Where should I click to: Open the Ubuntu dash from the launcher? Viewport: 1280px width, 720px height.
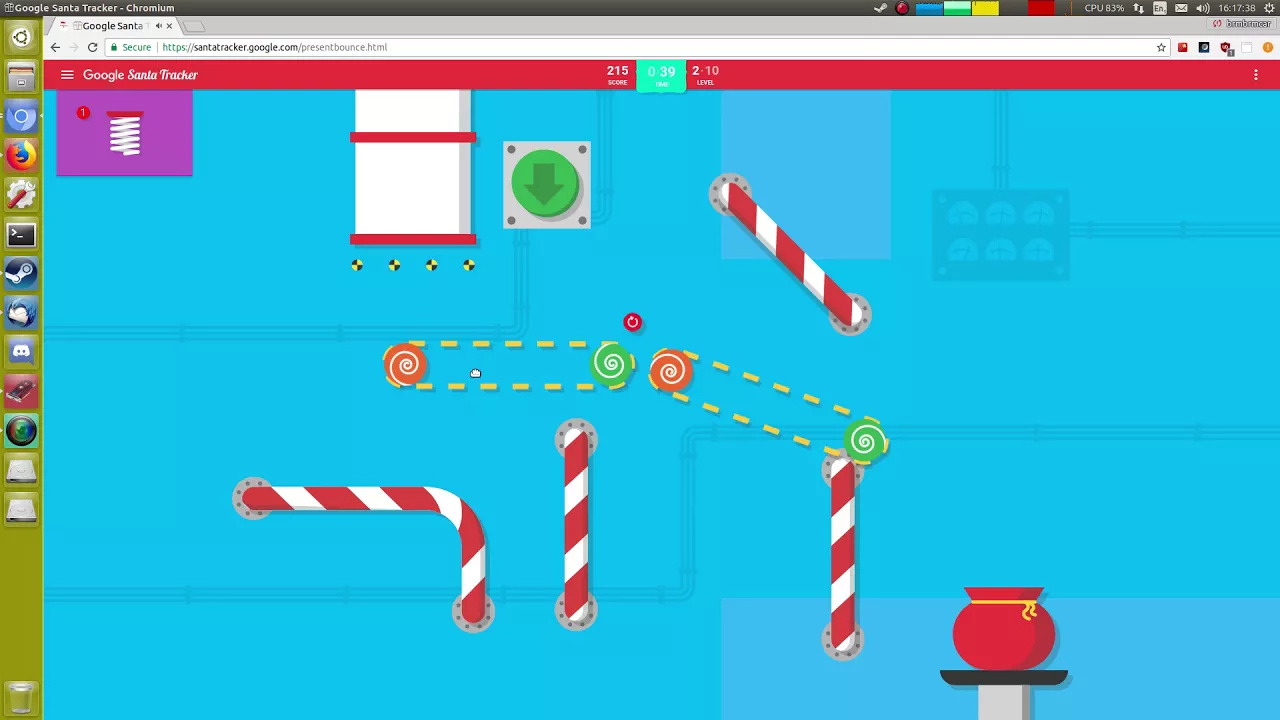21,38
